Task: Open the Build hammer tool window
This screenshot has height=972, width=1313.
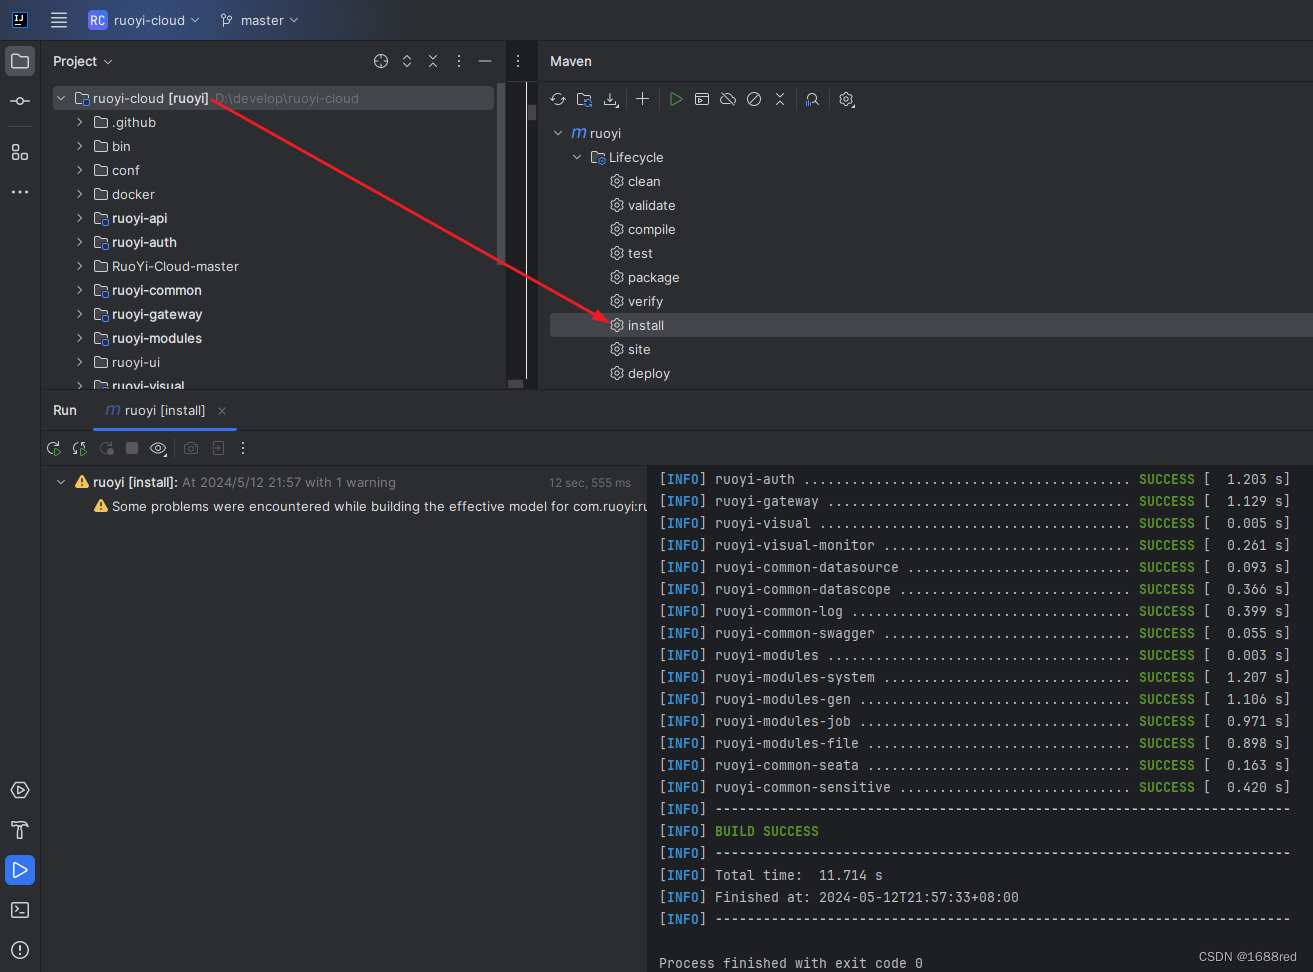Action: [20, 830]
